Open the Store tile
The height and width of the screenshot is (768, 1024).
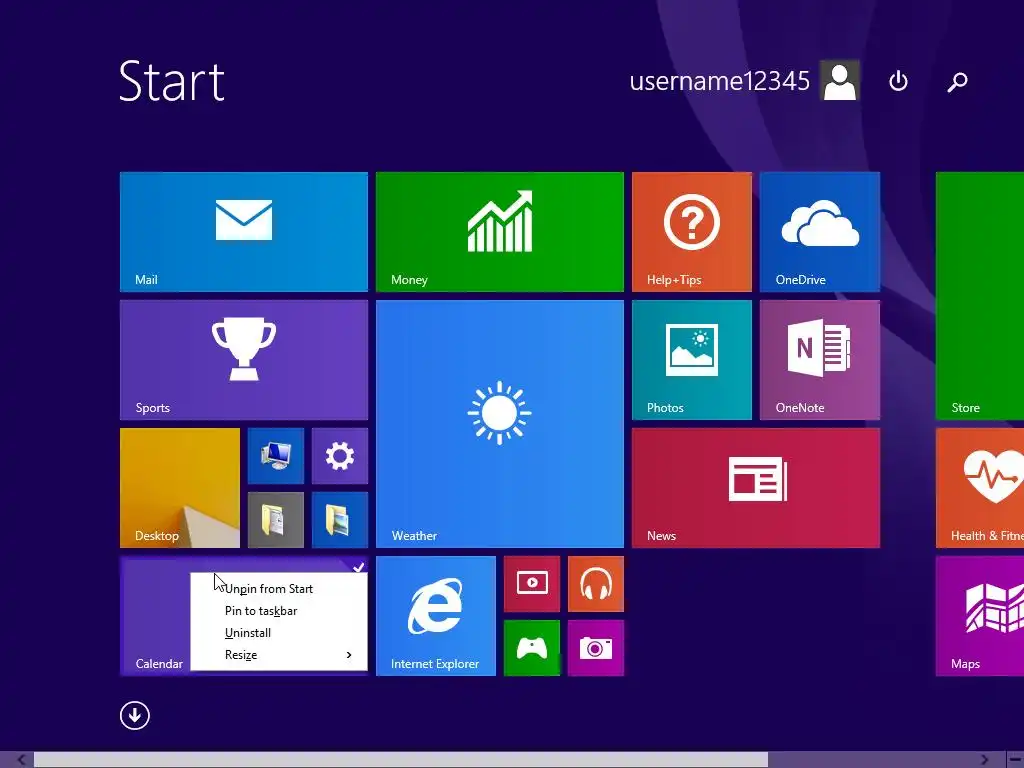(980, 296)
